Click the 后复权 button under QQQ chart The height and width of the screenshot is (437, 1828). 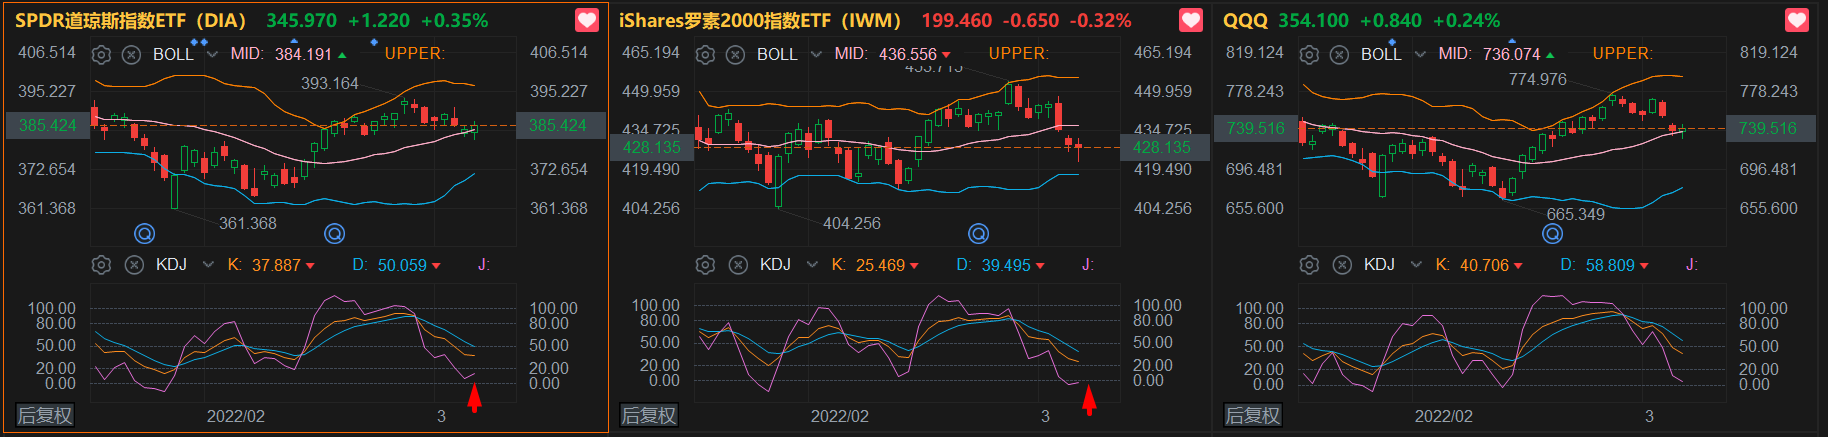(x=1253, y=416)
